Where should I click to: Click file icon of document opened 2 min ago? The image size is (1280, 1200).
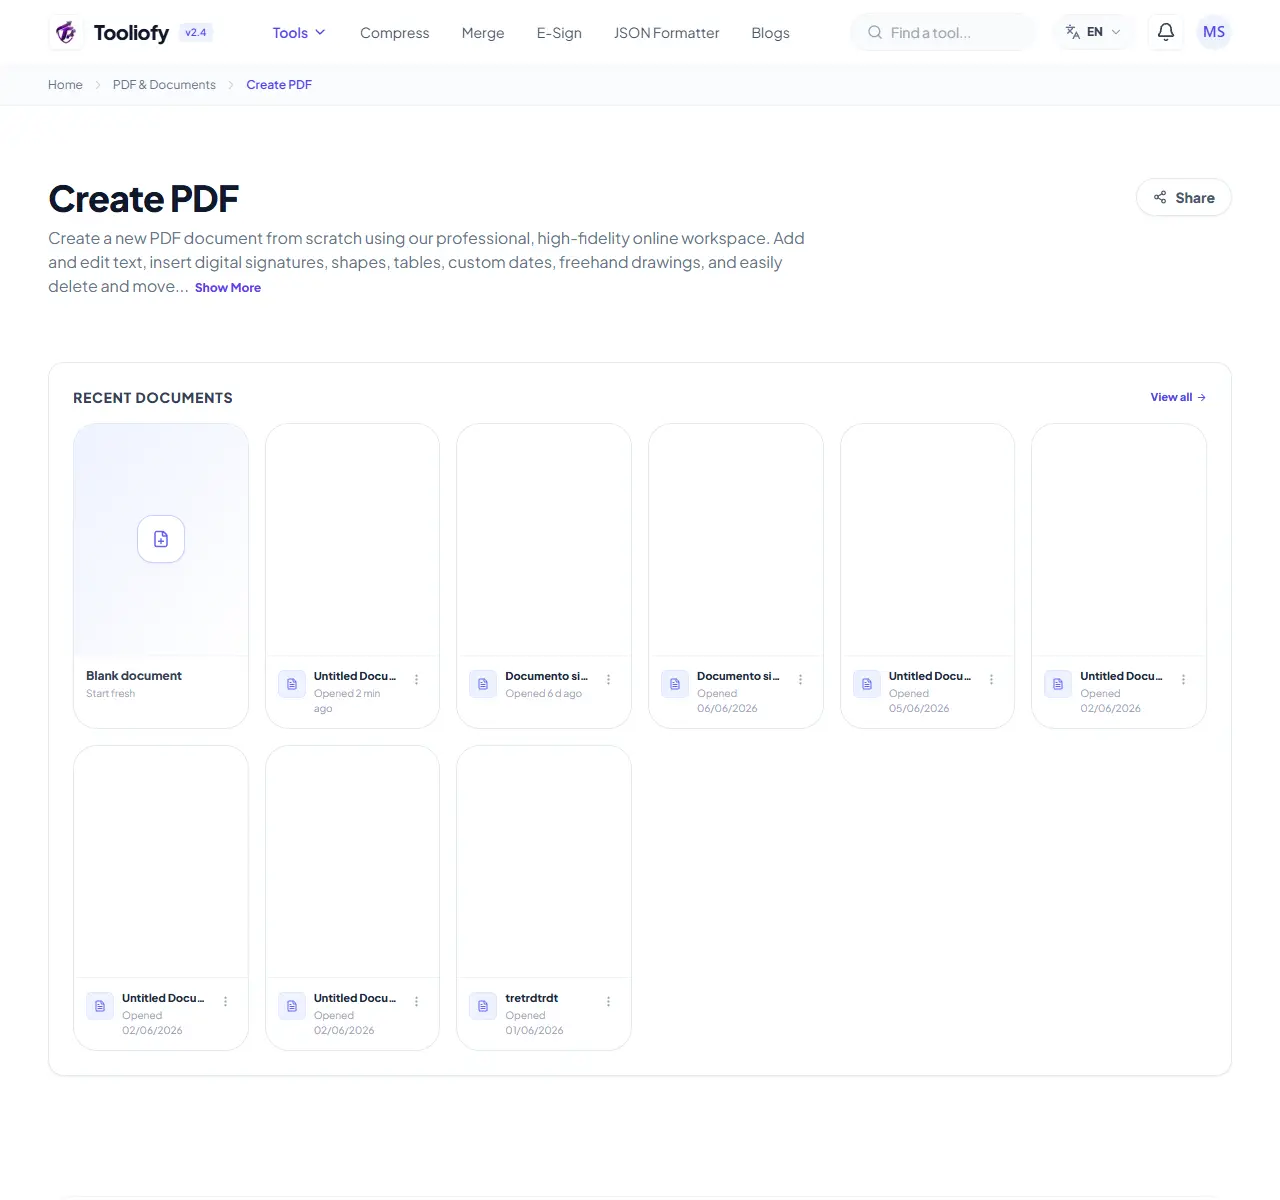[292, 684]
